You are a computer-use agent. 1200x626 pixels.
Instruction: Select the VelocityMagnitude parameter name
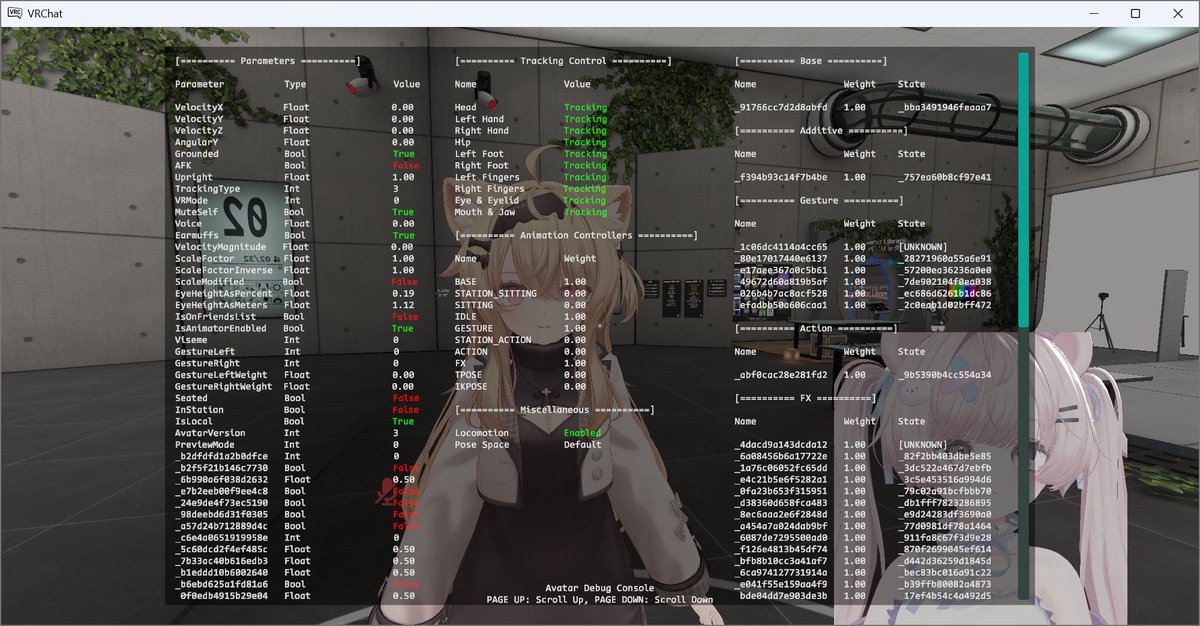pos(221,247)
